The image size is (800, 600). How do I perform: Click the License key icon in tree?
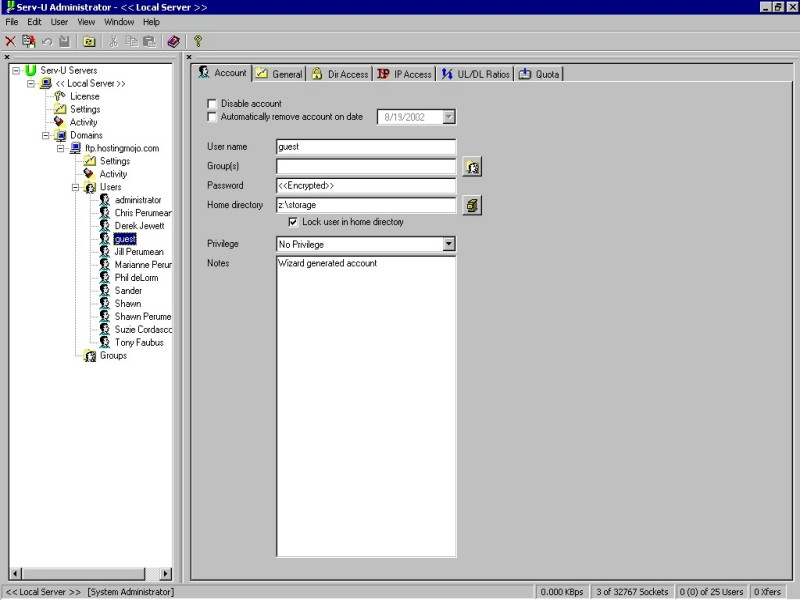coord(60,97)
